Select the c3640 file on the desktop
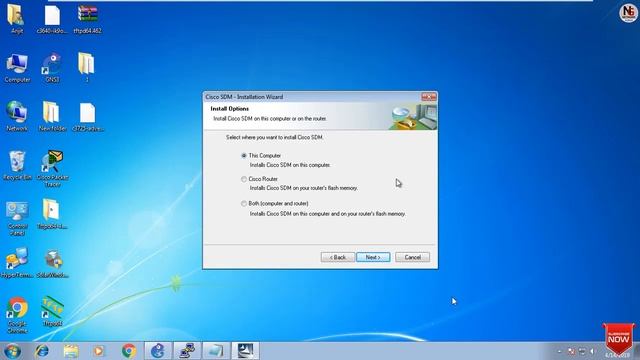 pos(52,19)
